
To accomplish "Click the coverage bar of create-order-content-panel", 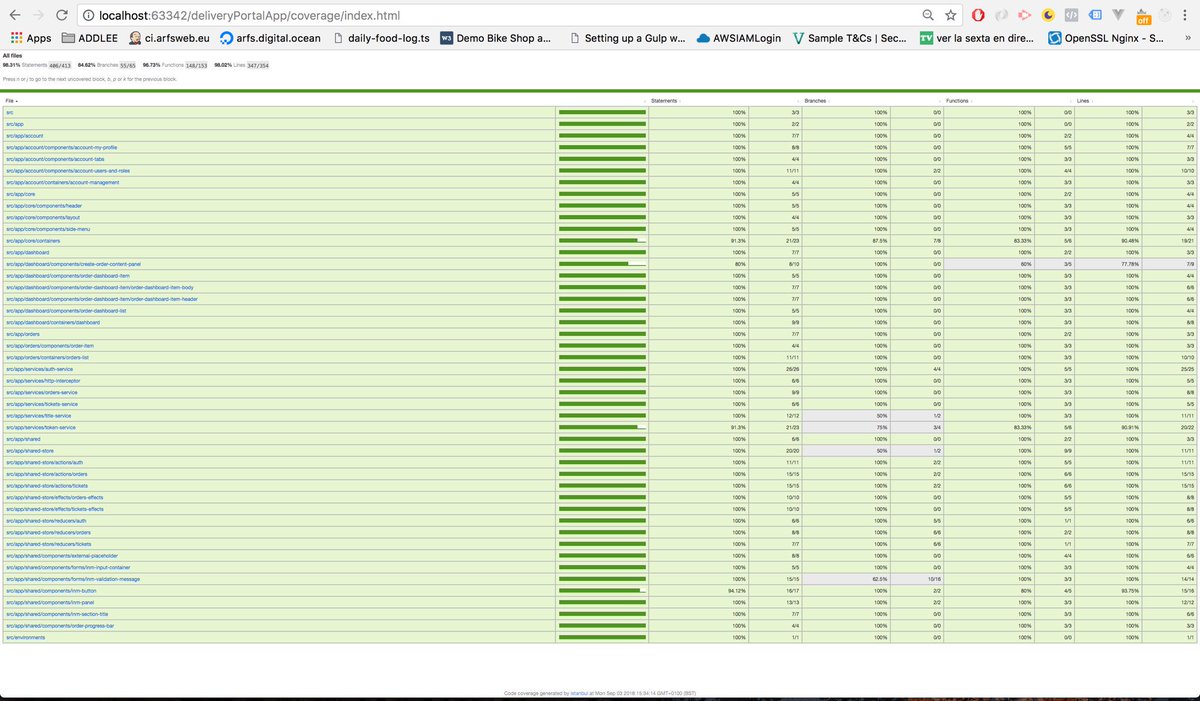I will pos(602,264).
